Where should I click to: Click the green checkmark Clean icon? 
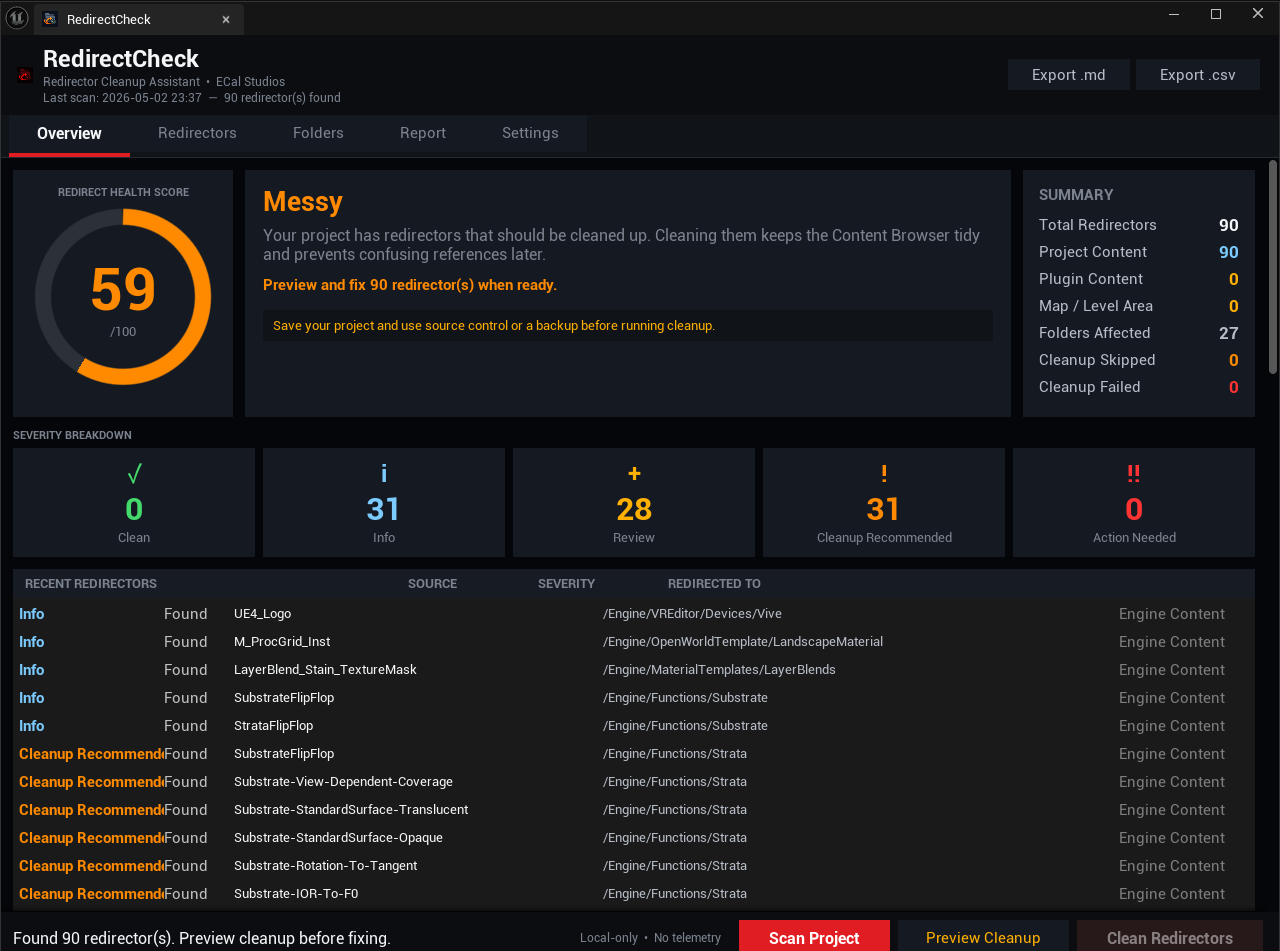coord(134,473)
